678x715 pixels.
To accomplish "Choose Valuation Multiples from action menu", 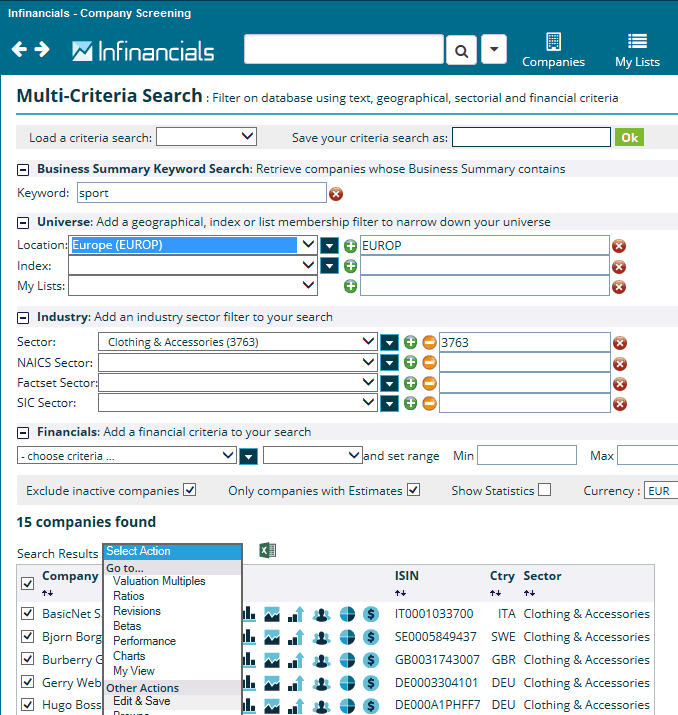I will 159,581.
